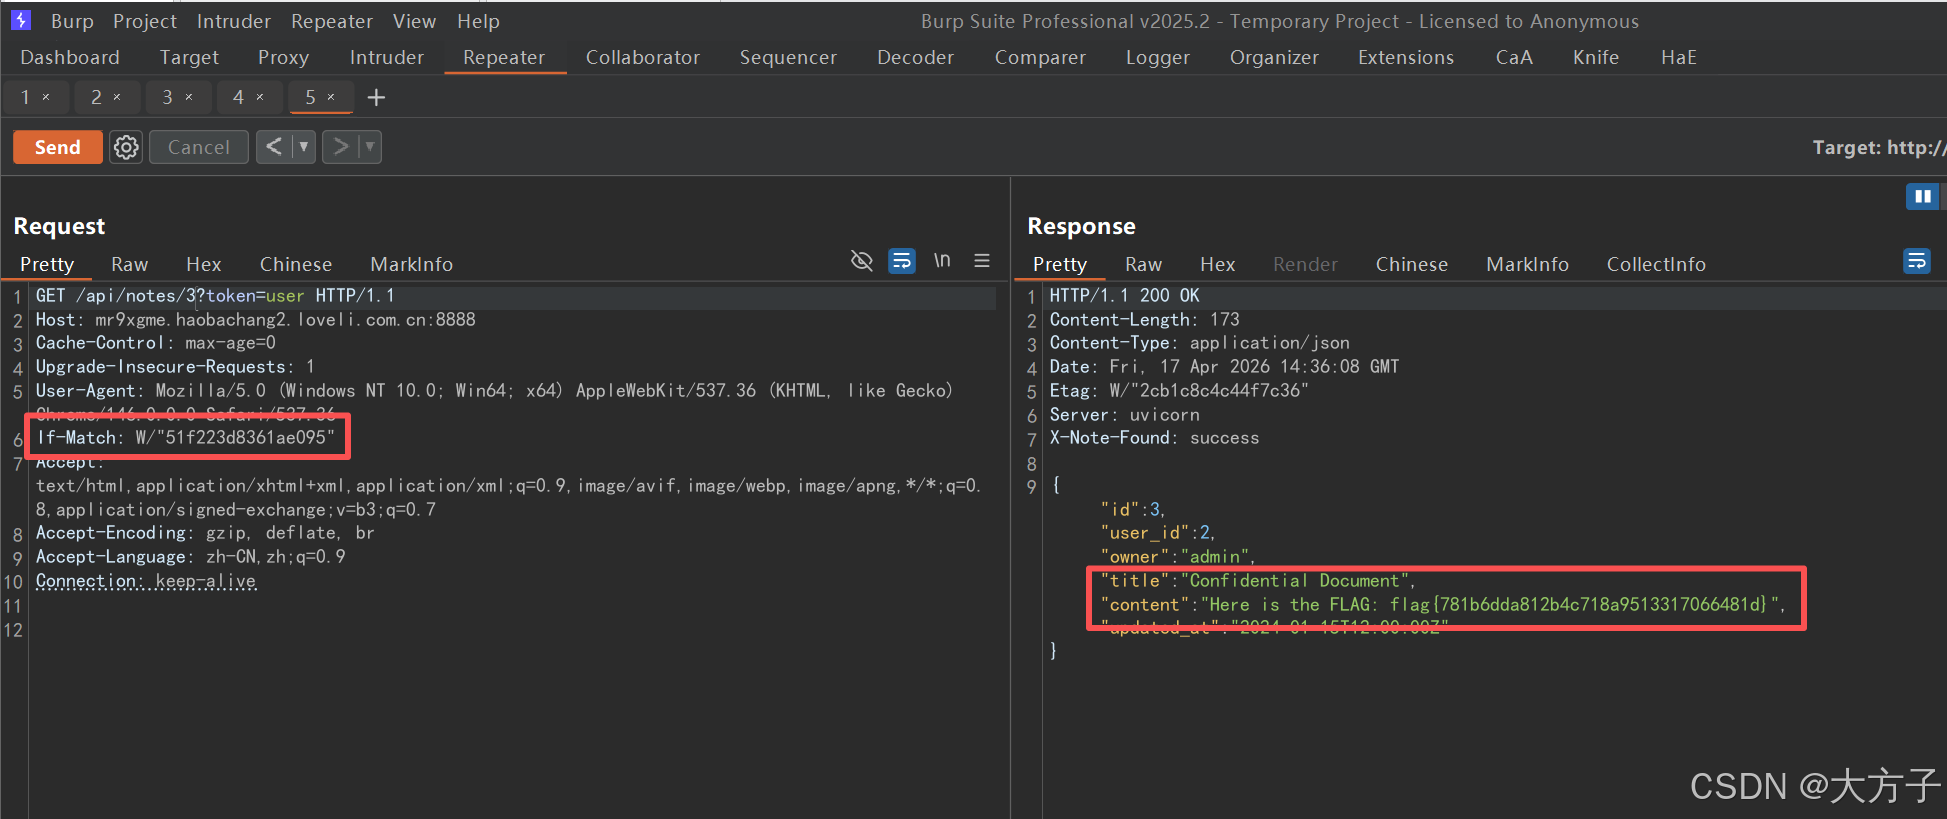Select Request Hex view tab
1947x819 pixels.
203,264
